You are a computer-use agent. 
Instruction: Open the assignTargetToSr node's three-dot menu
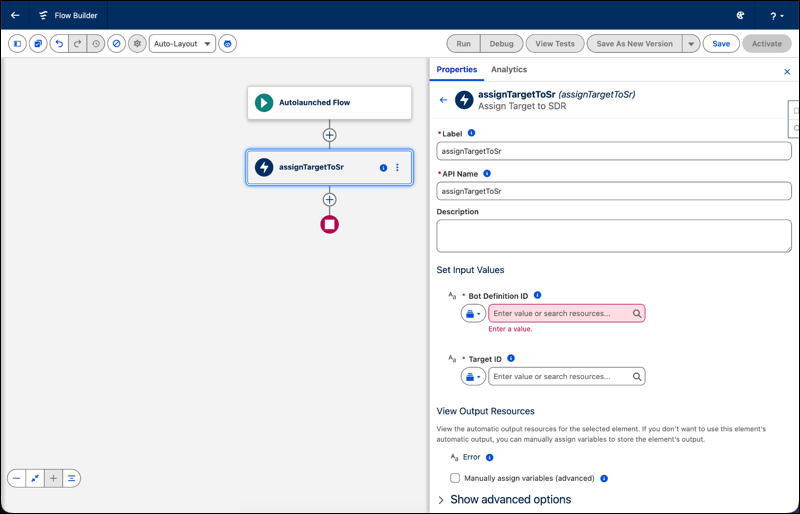click(x=397, y=167)
